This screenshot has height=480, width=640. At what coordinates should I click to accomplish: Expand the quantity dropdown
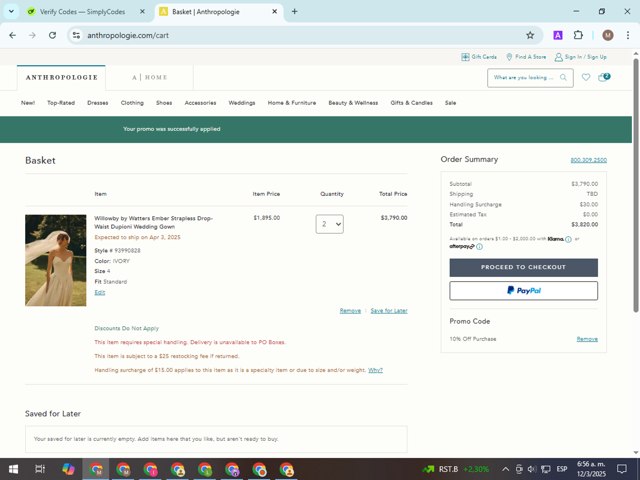(x=329, y=224)
